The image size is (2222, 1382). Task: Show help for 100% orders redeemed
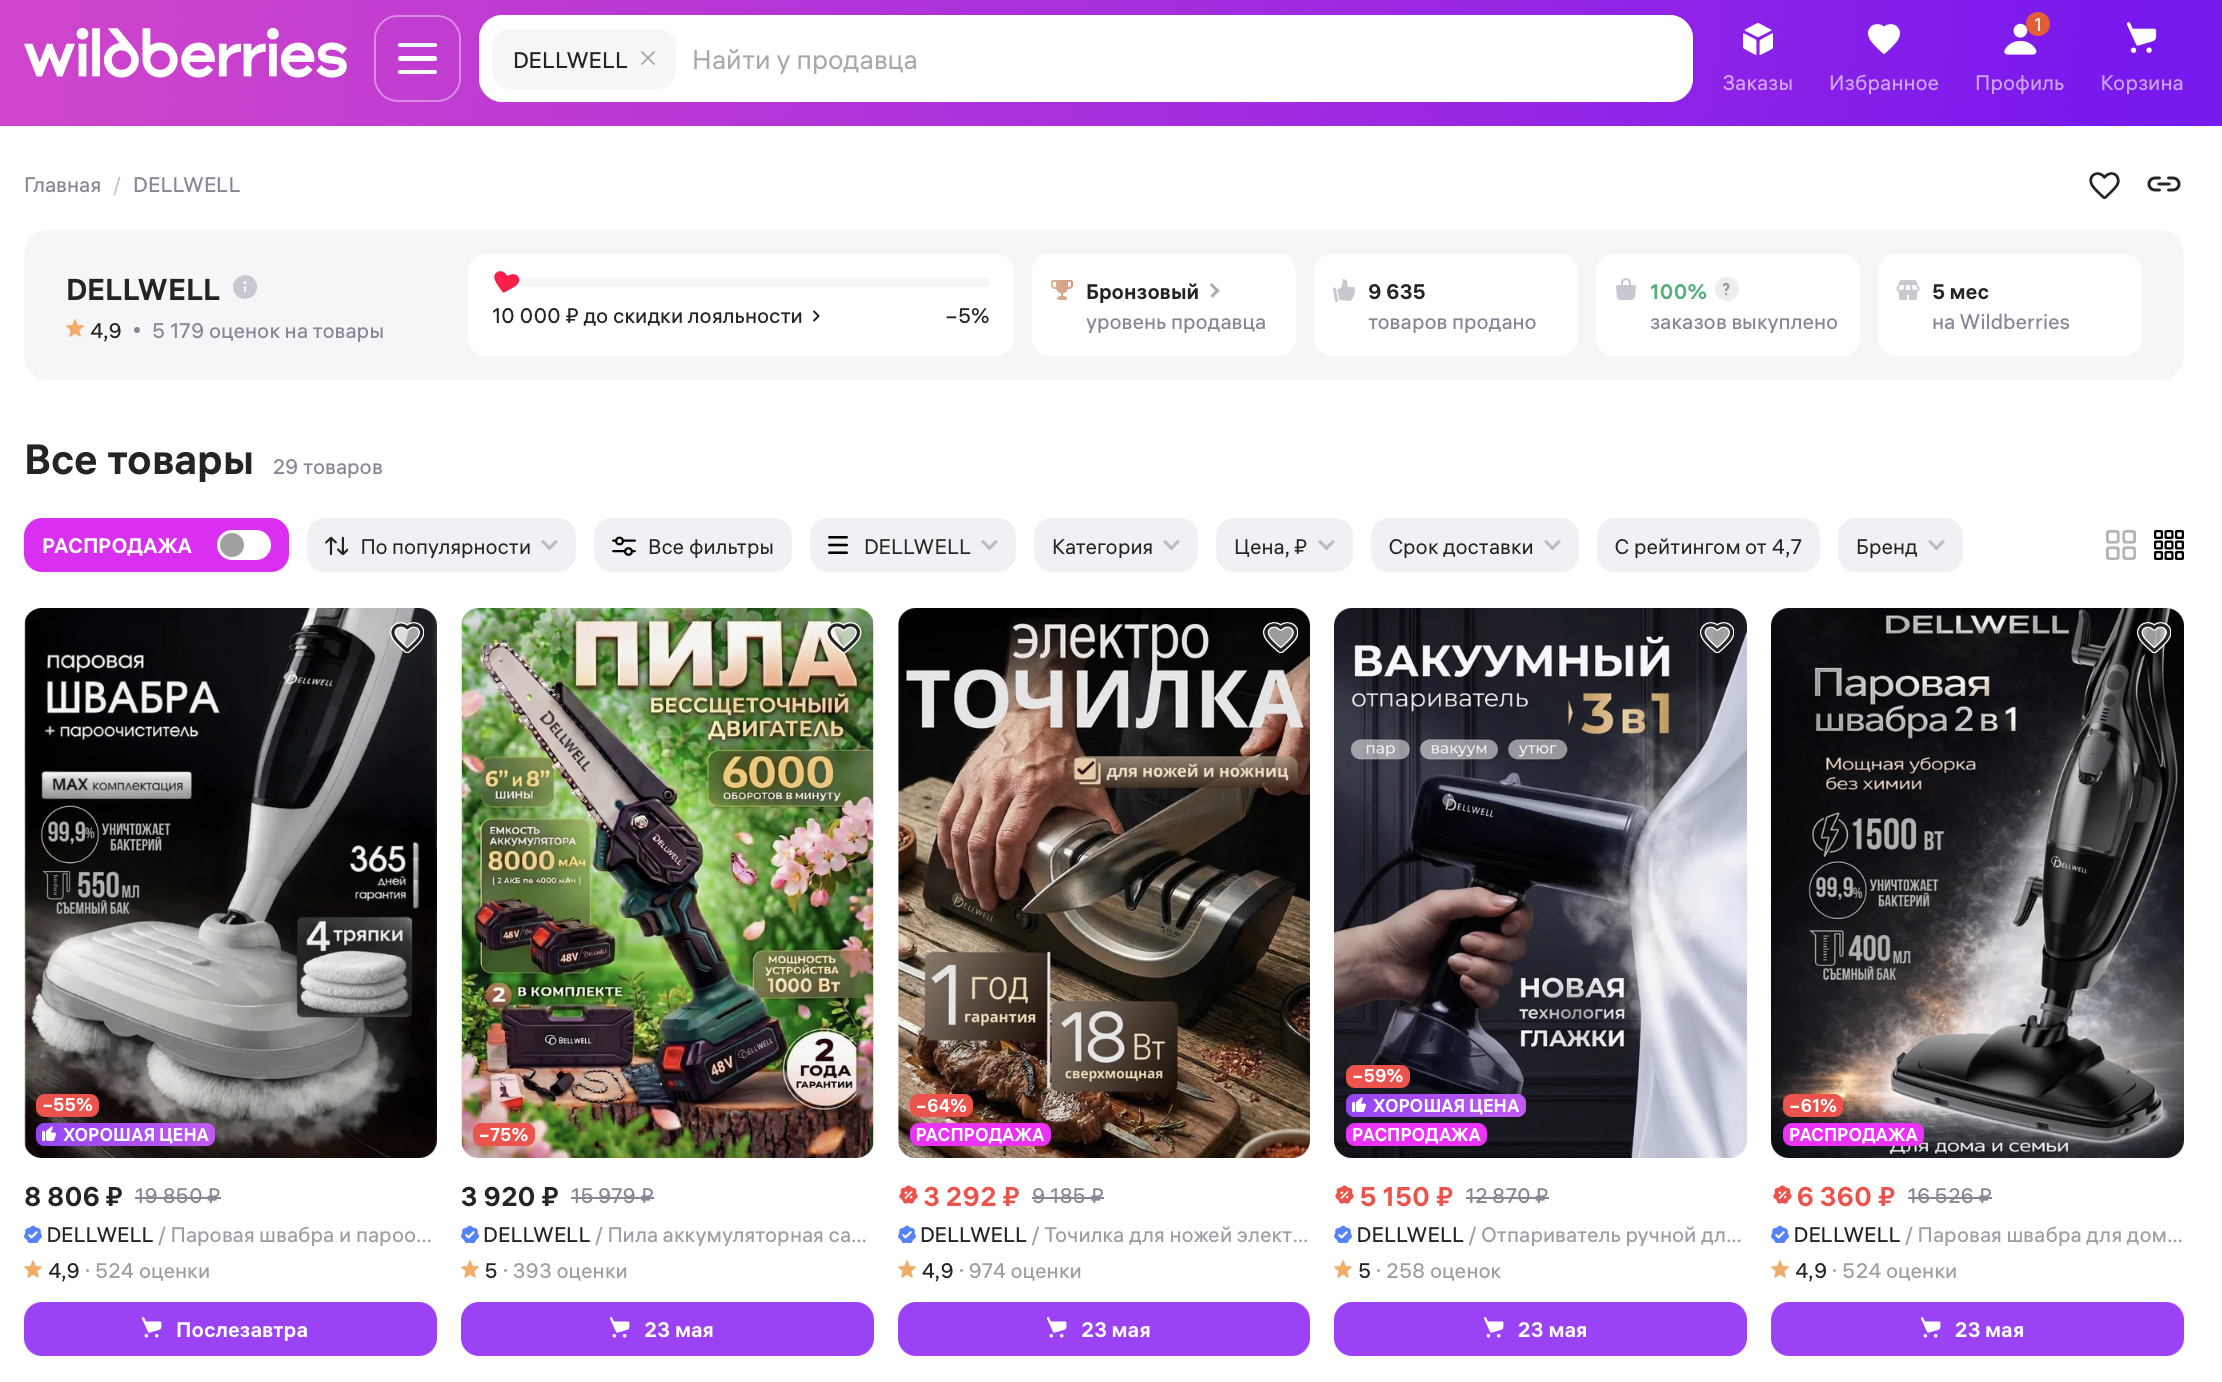click(1726, 289)
